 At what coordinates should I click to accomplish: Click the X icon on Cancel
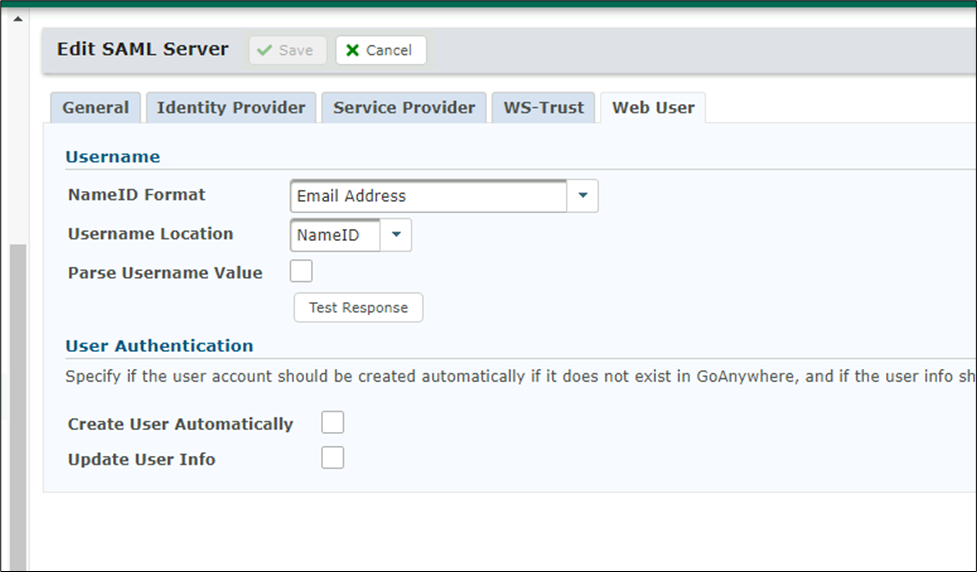point(352,50)
